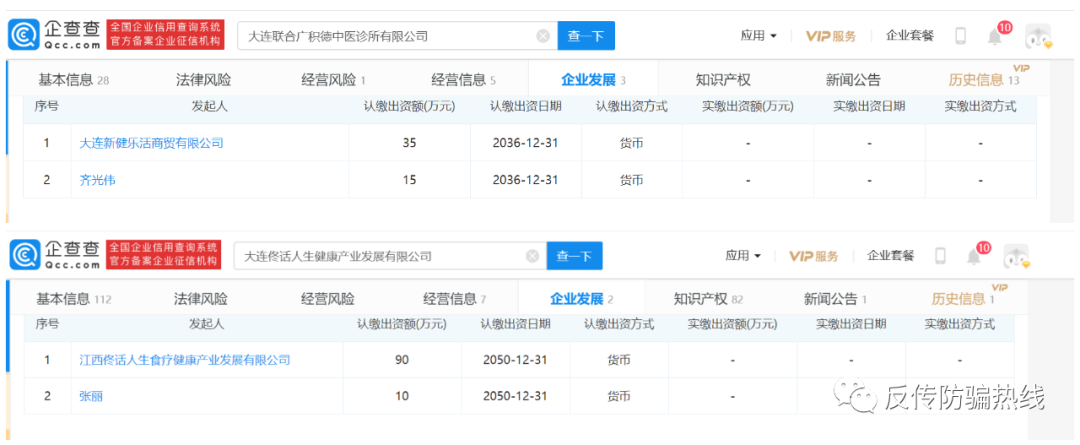Select 企业发展 3 tab
Viewport: 1080px width, 445px height.
(593, 80)
